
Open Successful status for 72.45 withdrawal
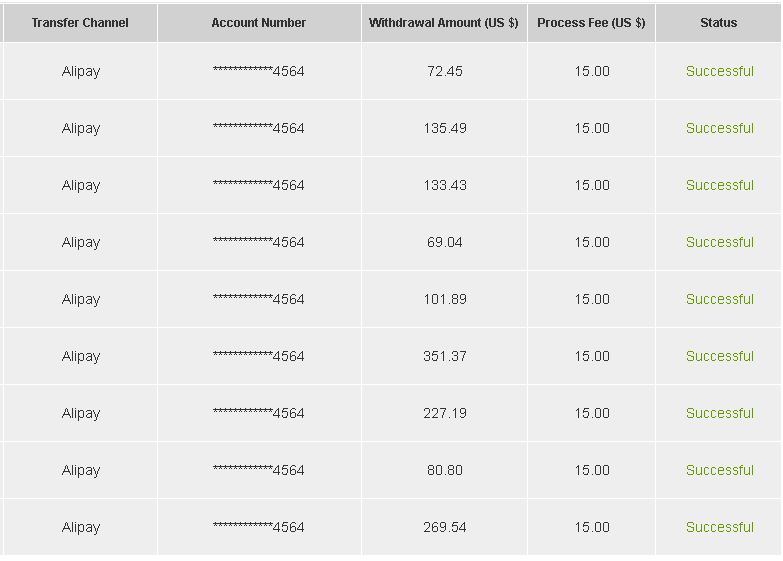(720, 71)
